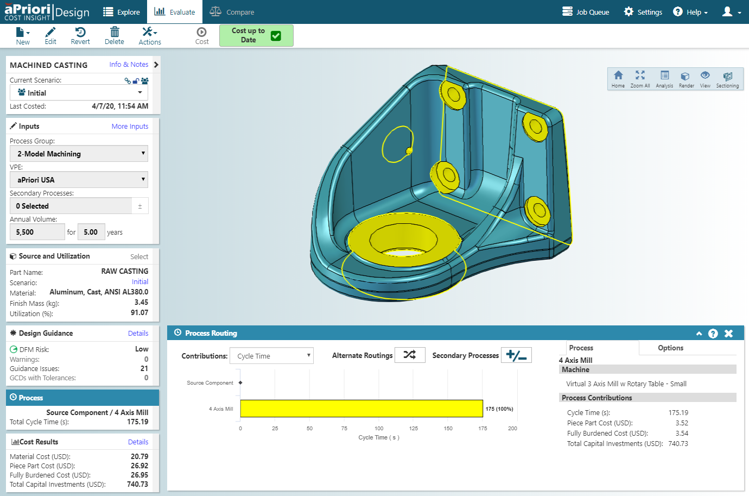Click the yellow 4 Axis Mill bar
This screenshot has width=749, height=496.
coord(361,409)
